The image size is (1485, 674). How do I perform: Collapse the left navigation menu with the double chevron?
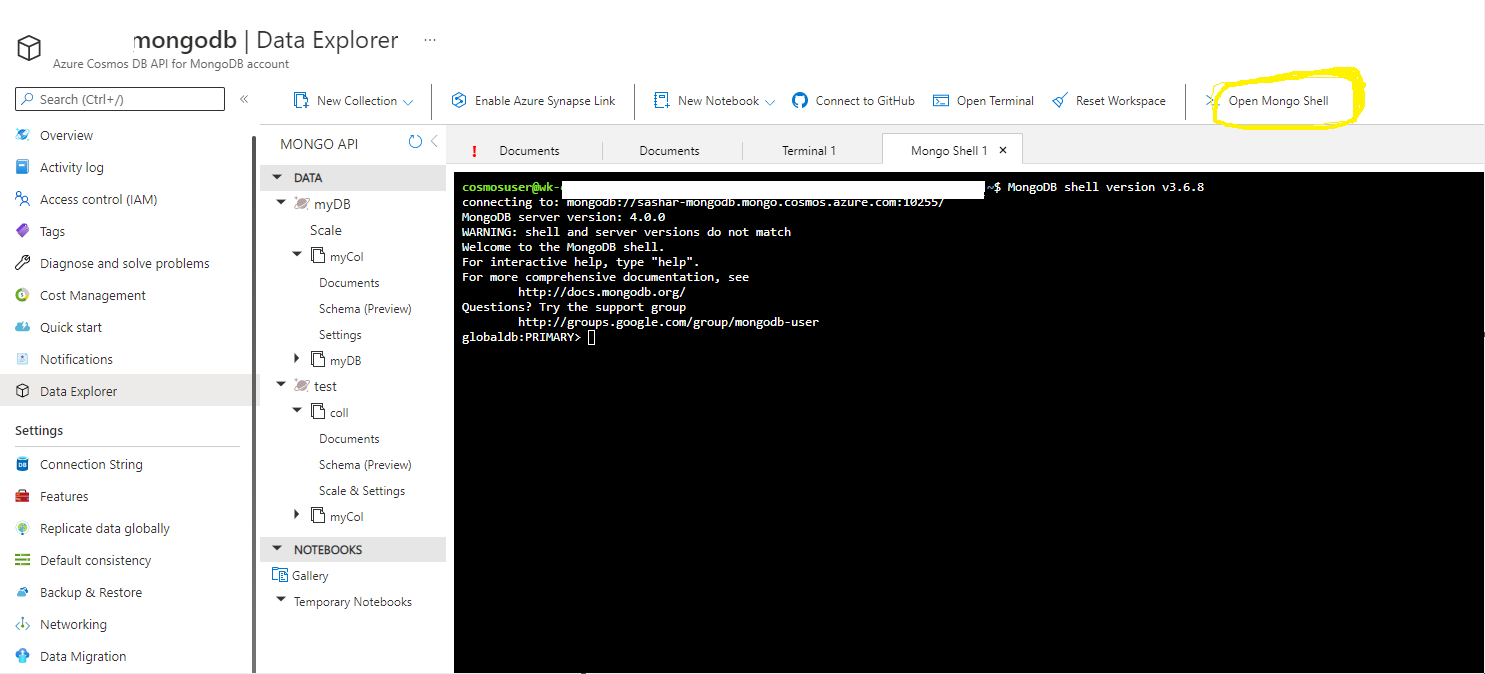pyautogui.click(x=244, y=99)
